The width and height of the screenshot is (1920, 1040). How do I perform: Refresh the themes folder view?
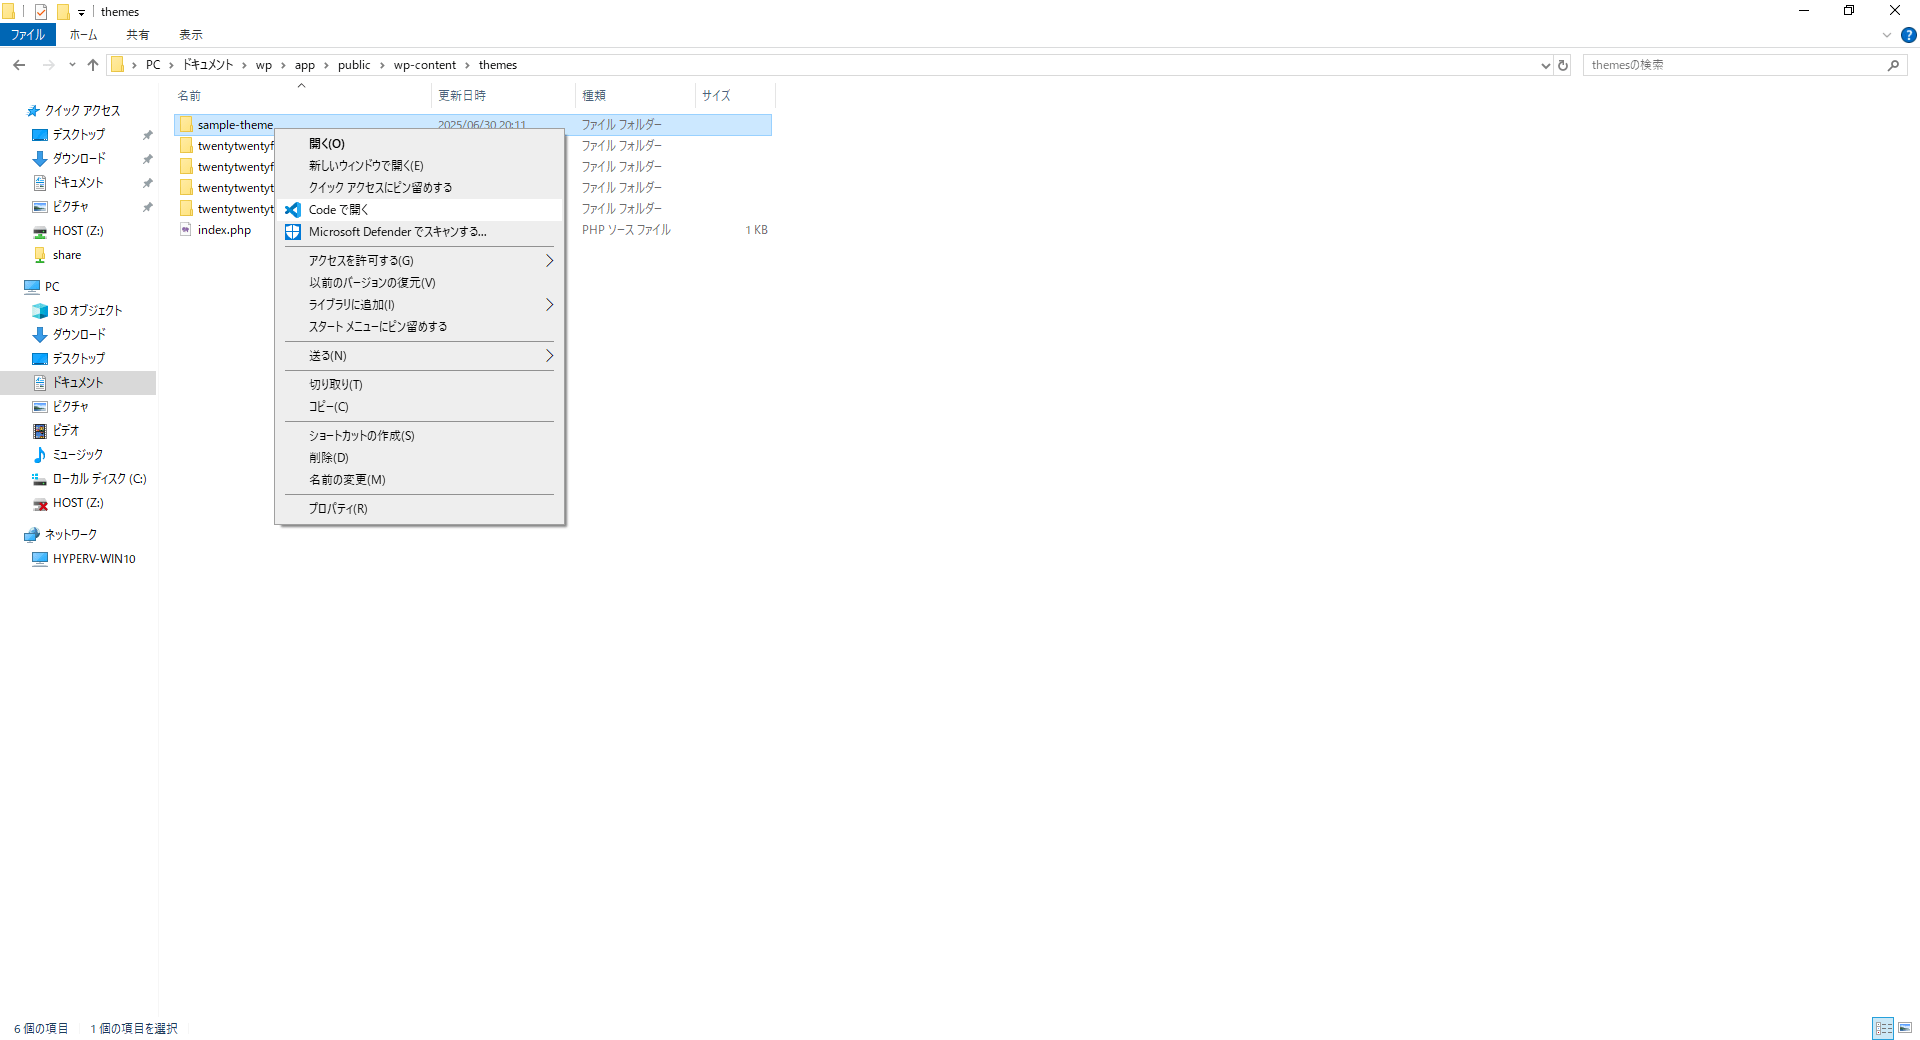[x=1563, y=65]
